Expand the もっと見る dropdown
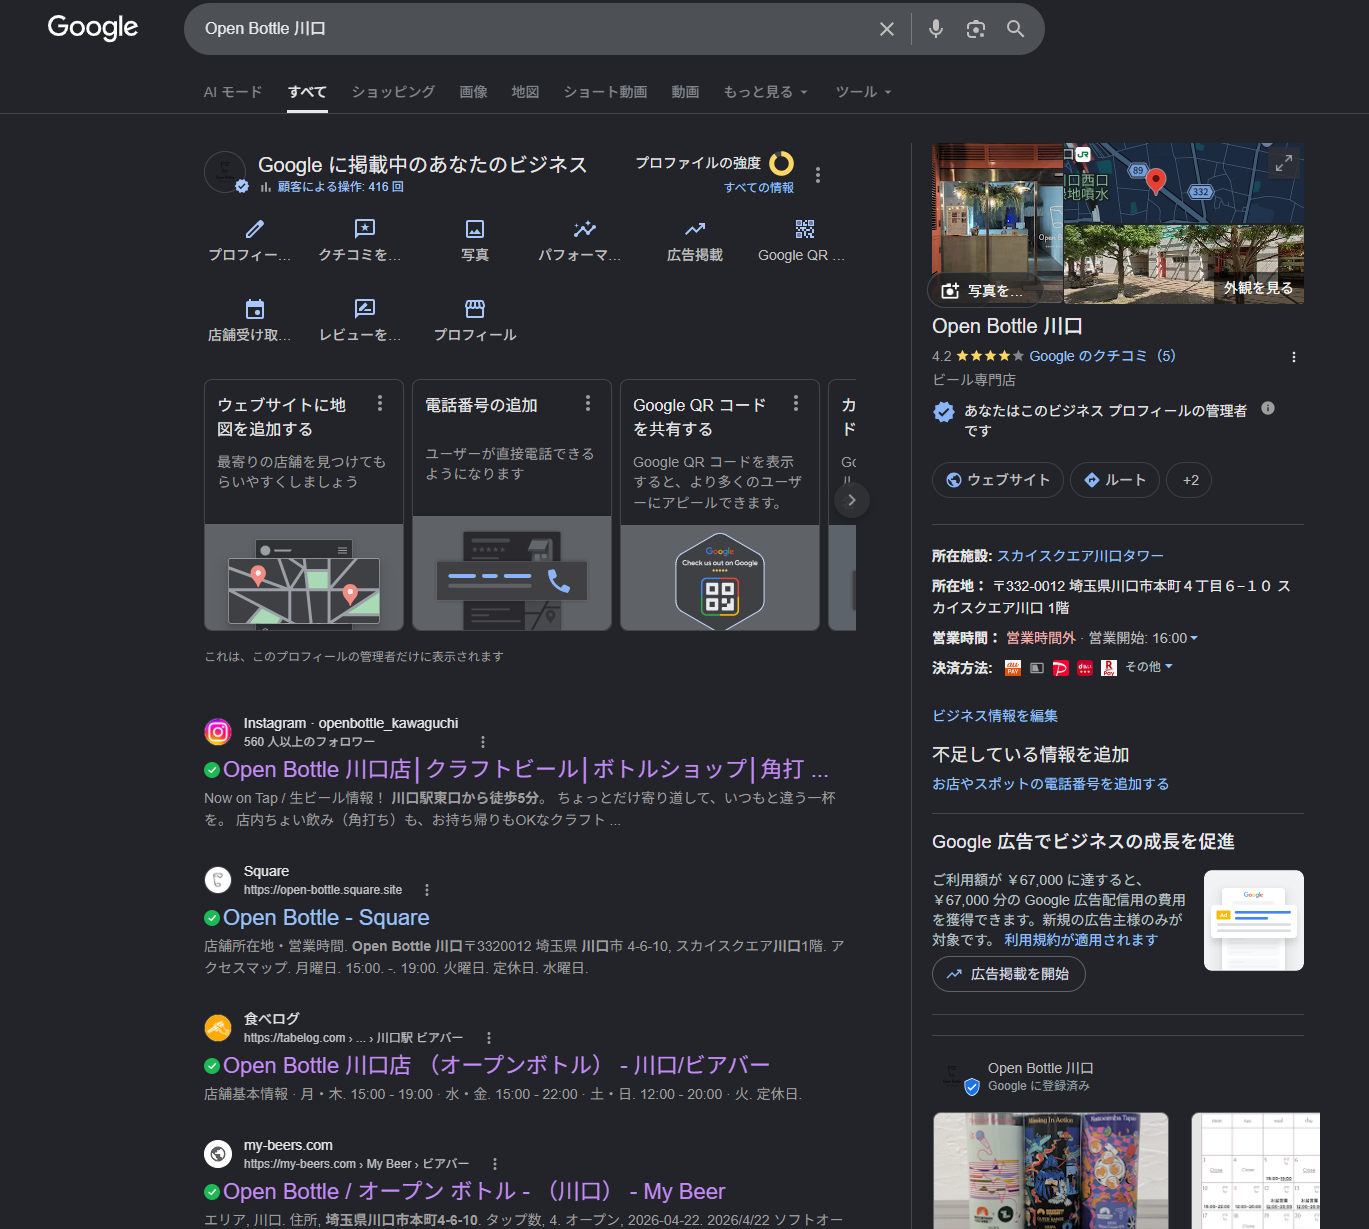Viewport: 1369px width, 1229px height. [x=765, y=92]
